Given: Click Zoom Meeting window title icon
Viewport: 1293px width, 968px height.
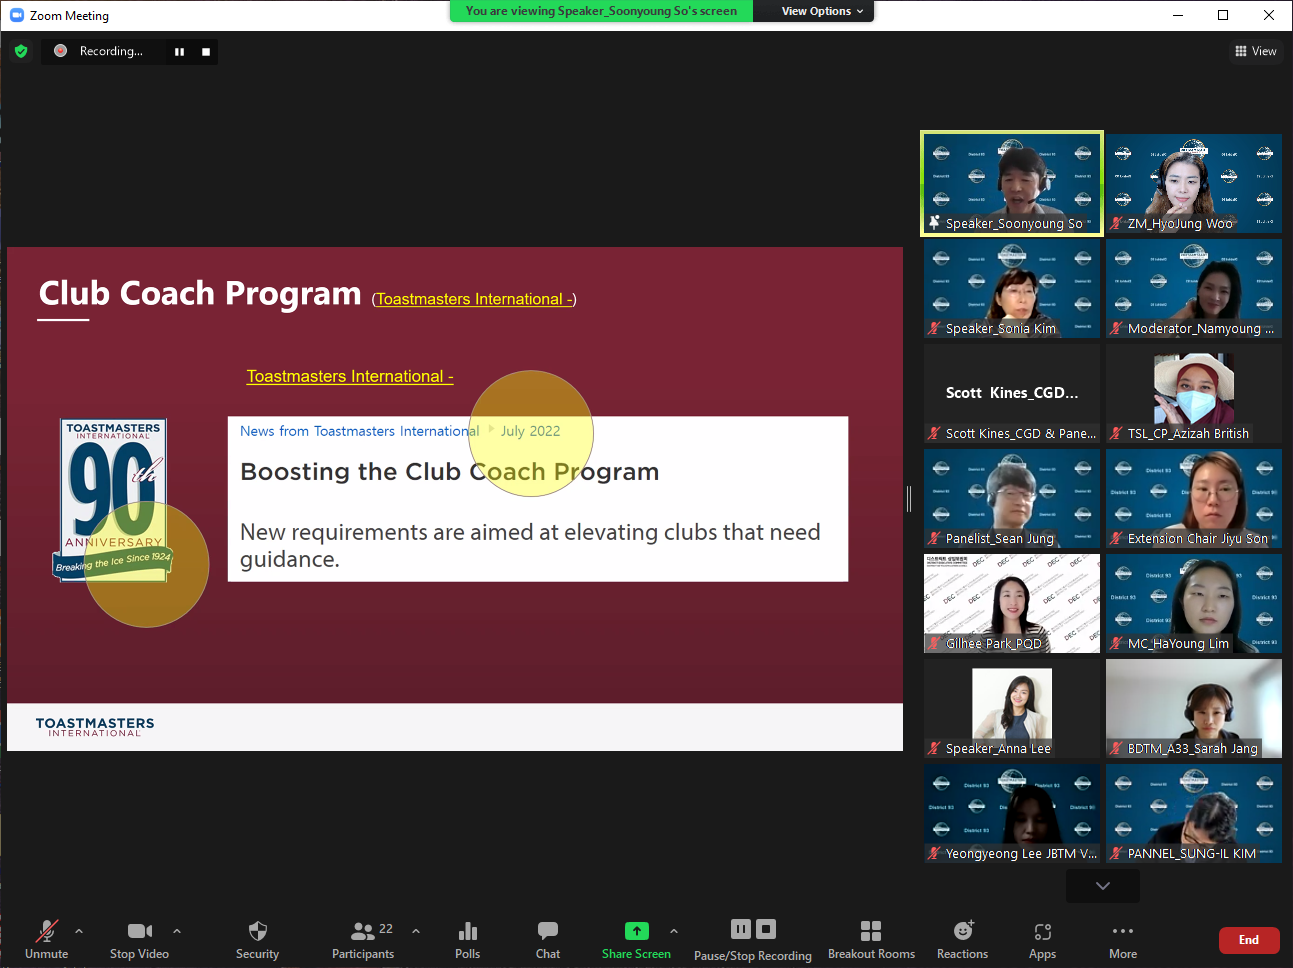Looking at the screenshot, I should coord(16,15).
